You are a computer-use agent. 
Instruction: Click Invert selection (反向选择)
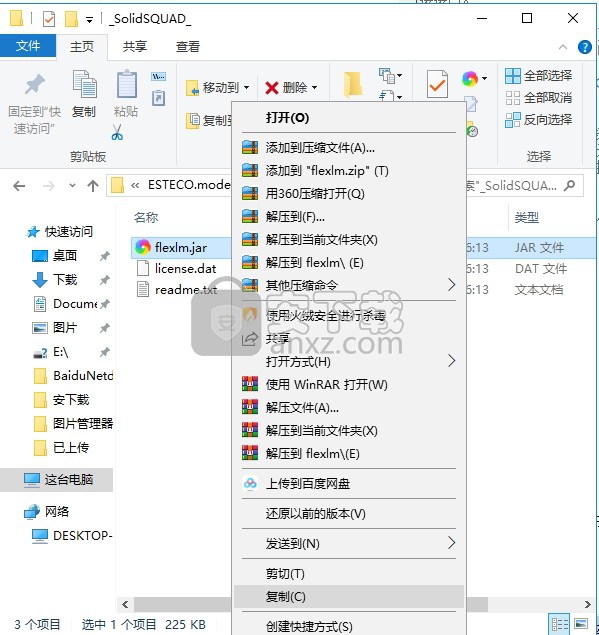(539, 120)
